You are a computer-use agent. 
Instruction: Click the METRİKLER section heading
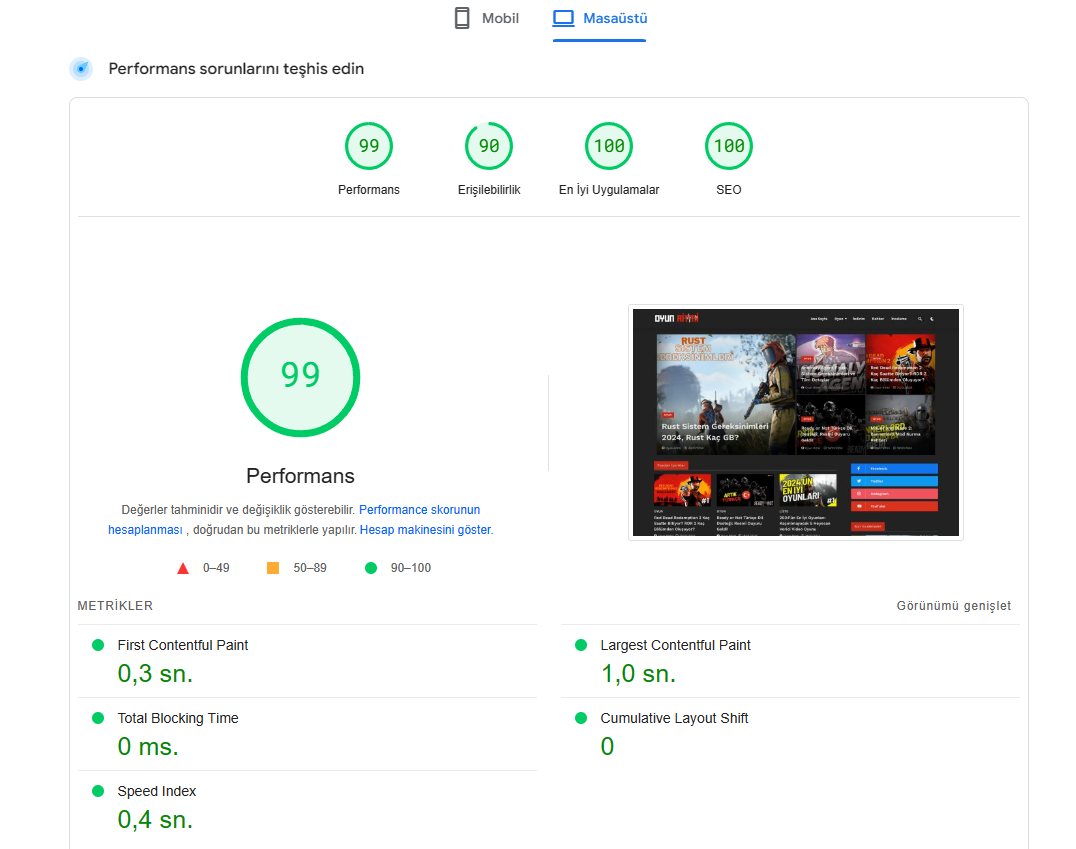tap(115, 605)
